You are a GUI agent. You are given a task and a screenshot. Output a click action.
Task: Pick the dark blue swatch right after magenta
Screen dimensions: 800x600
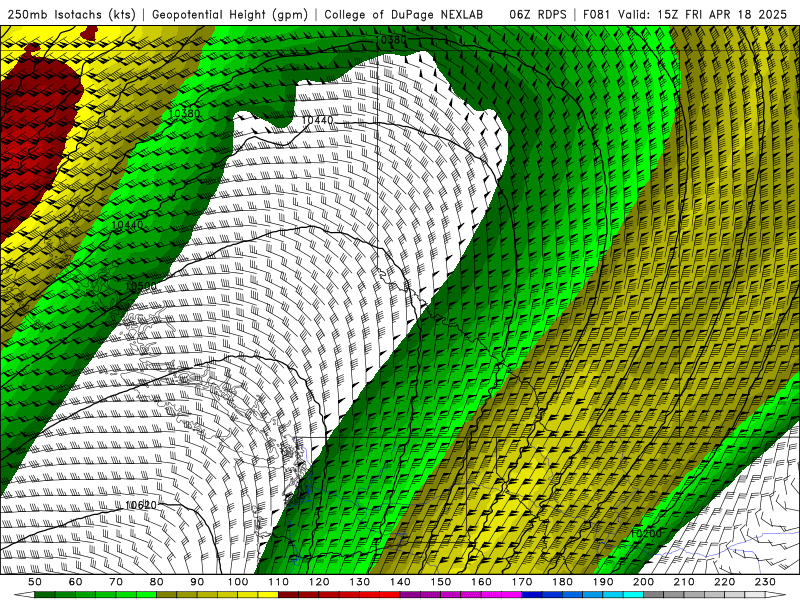(x=532, y=595)
